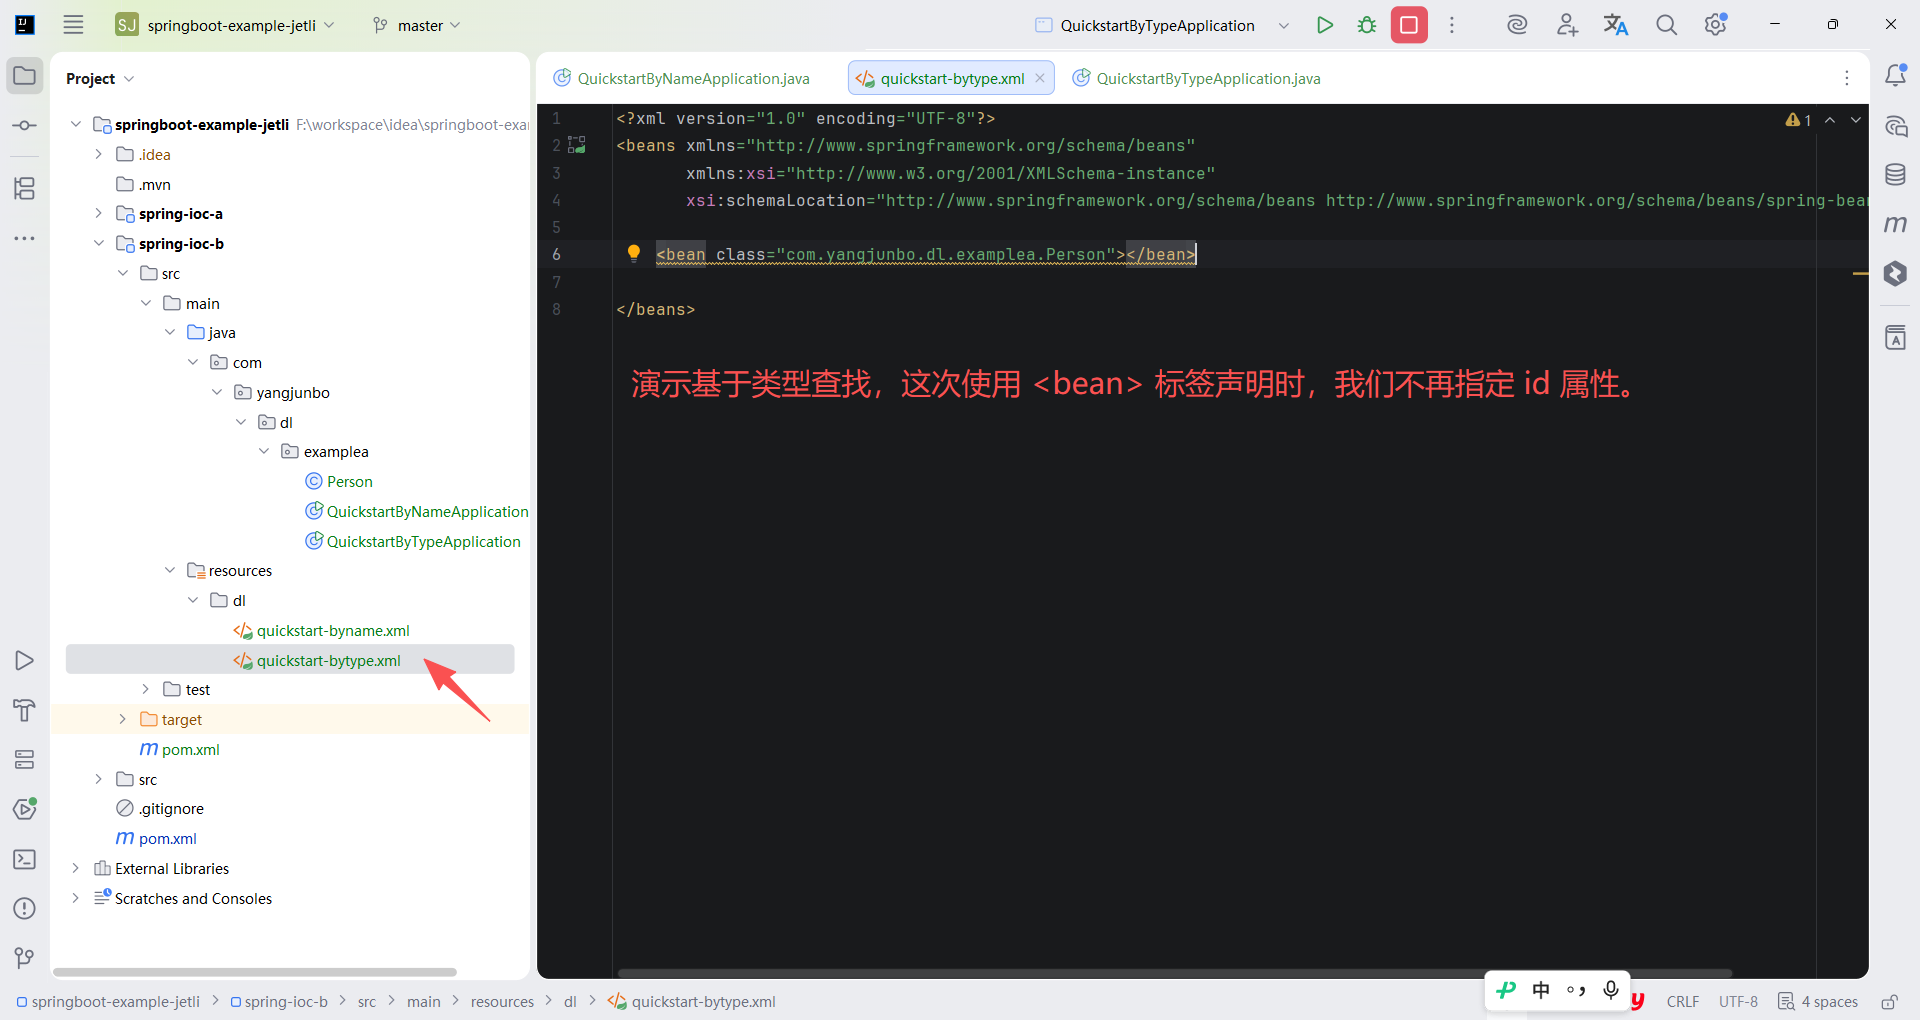Open the Database tool window
The height and width of the screenshot is (1020, 1920).
[1895, 175]
